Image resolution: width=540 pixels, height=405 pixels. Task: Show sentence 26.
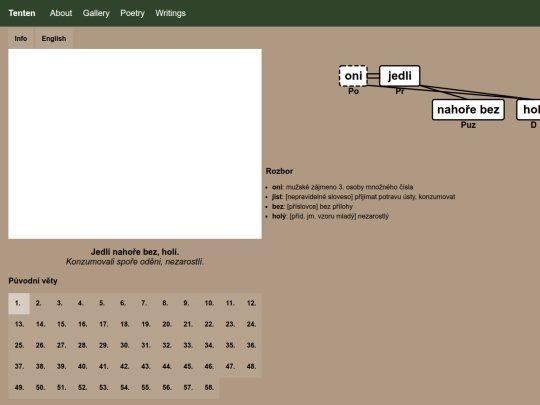click(x=40, y=345)
